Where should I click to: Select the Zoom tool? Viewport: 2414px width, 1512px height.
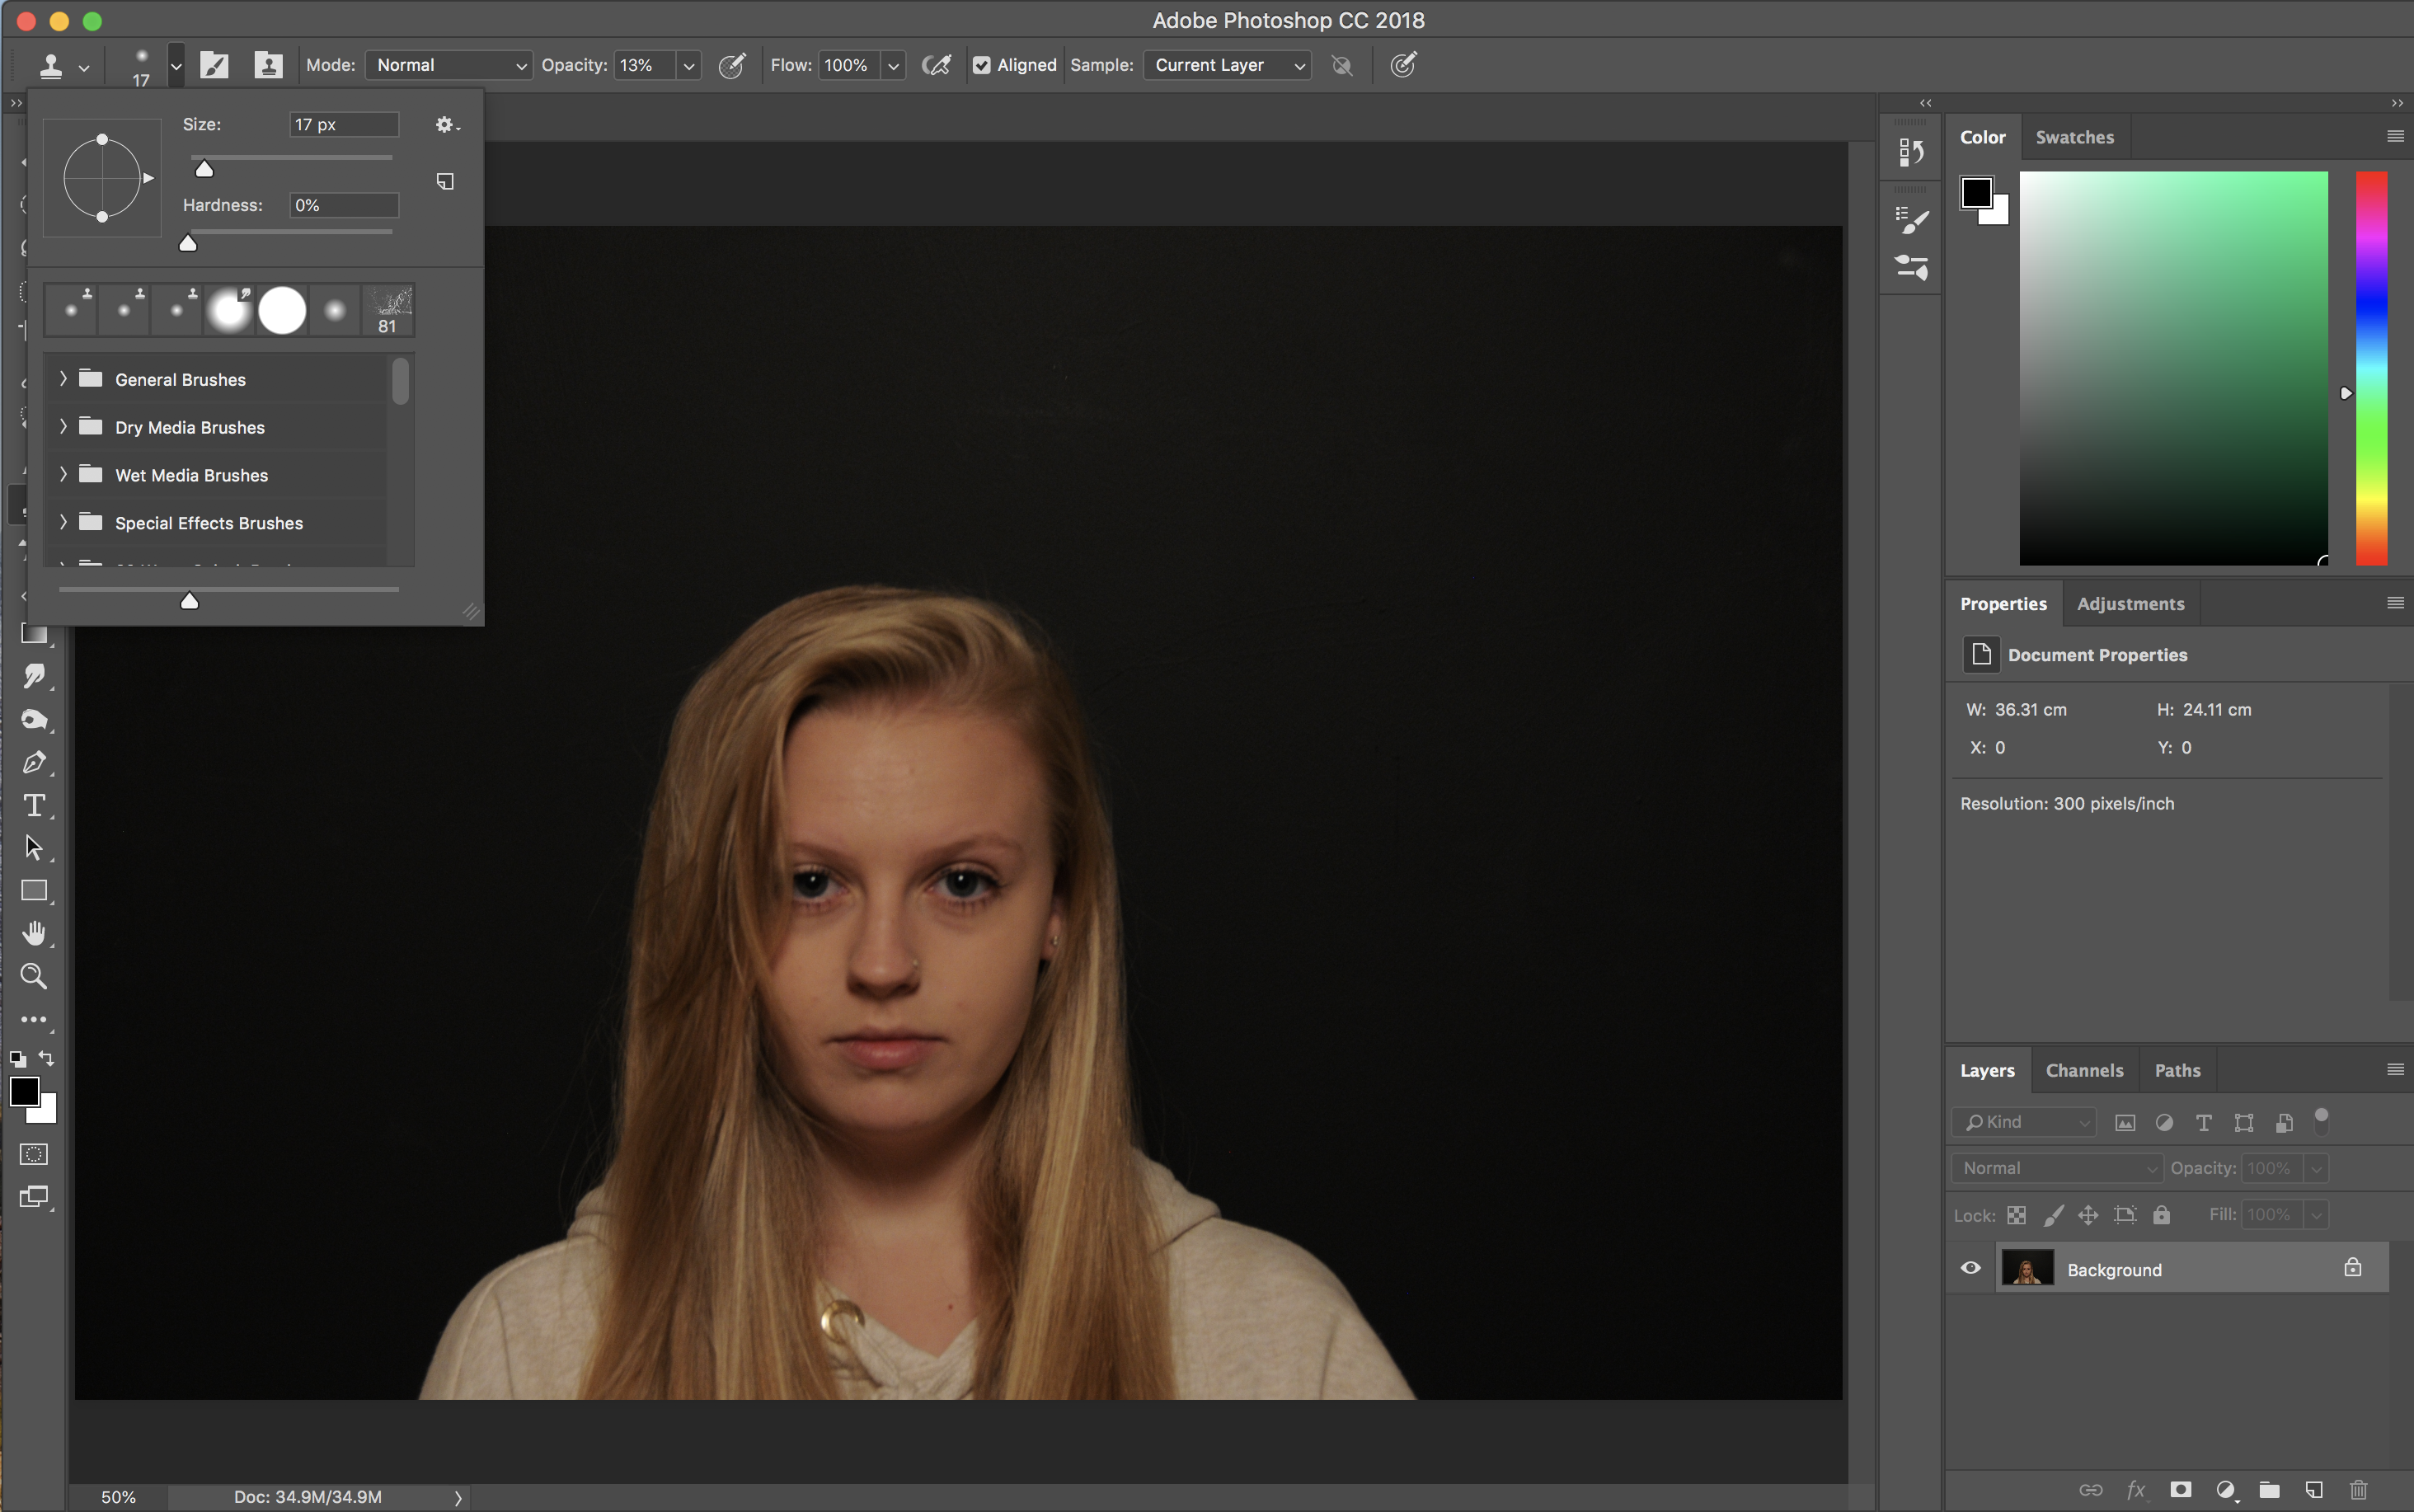pyautogui.click(x=34, y=976)
